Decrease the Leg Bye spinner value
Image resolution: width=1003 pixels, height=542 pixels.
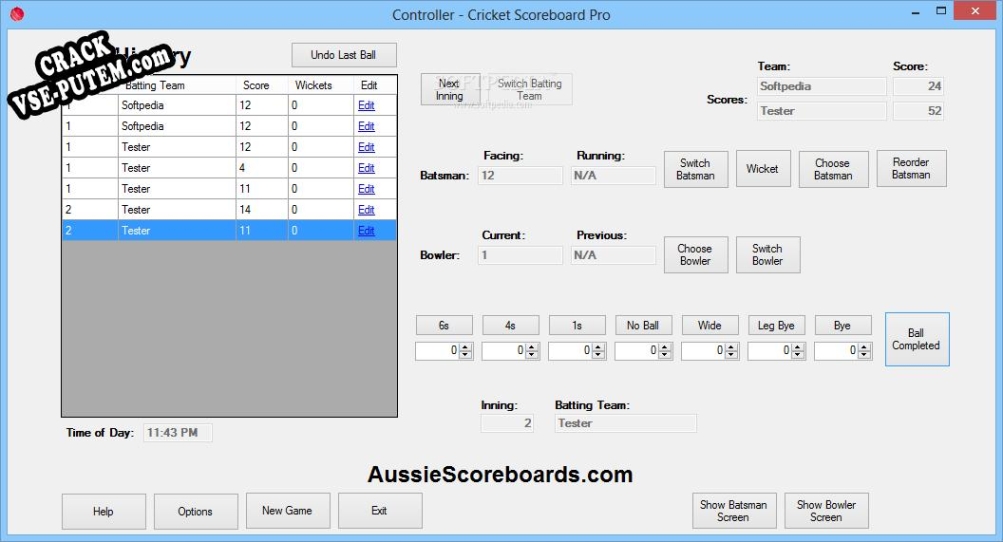[798, 355]
